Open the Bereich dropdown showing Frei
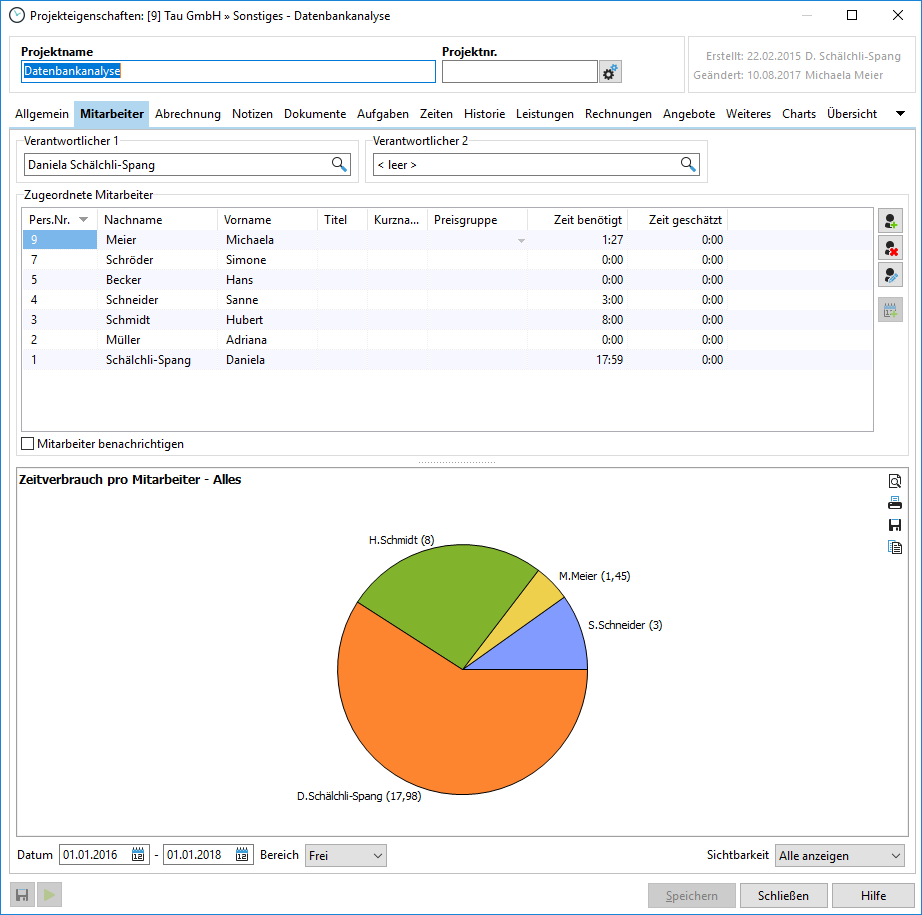Screen dimensions: 922x915 point(345,855)
